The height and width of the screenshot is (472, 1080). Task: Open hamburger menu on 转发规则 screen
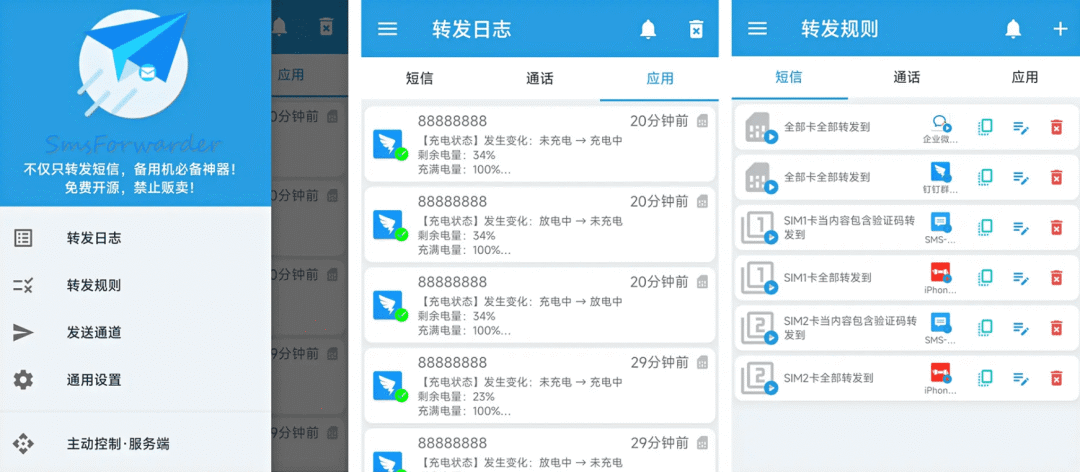(x=758, y=28)
